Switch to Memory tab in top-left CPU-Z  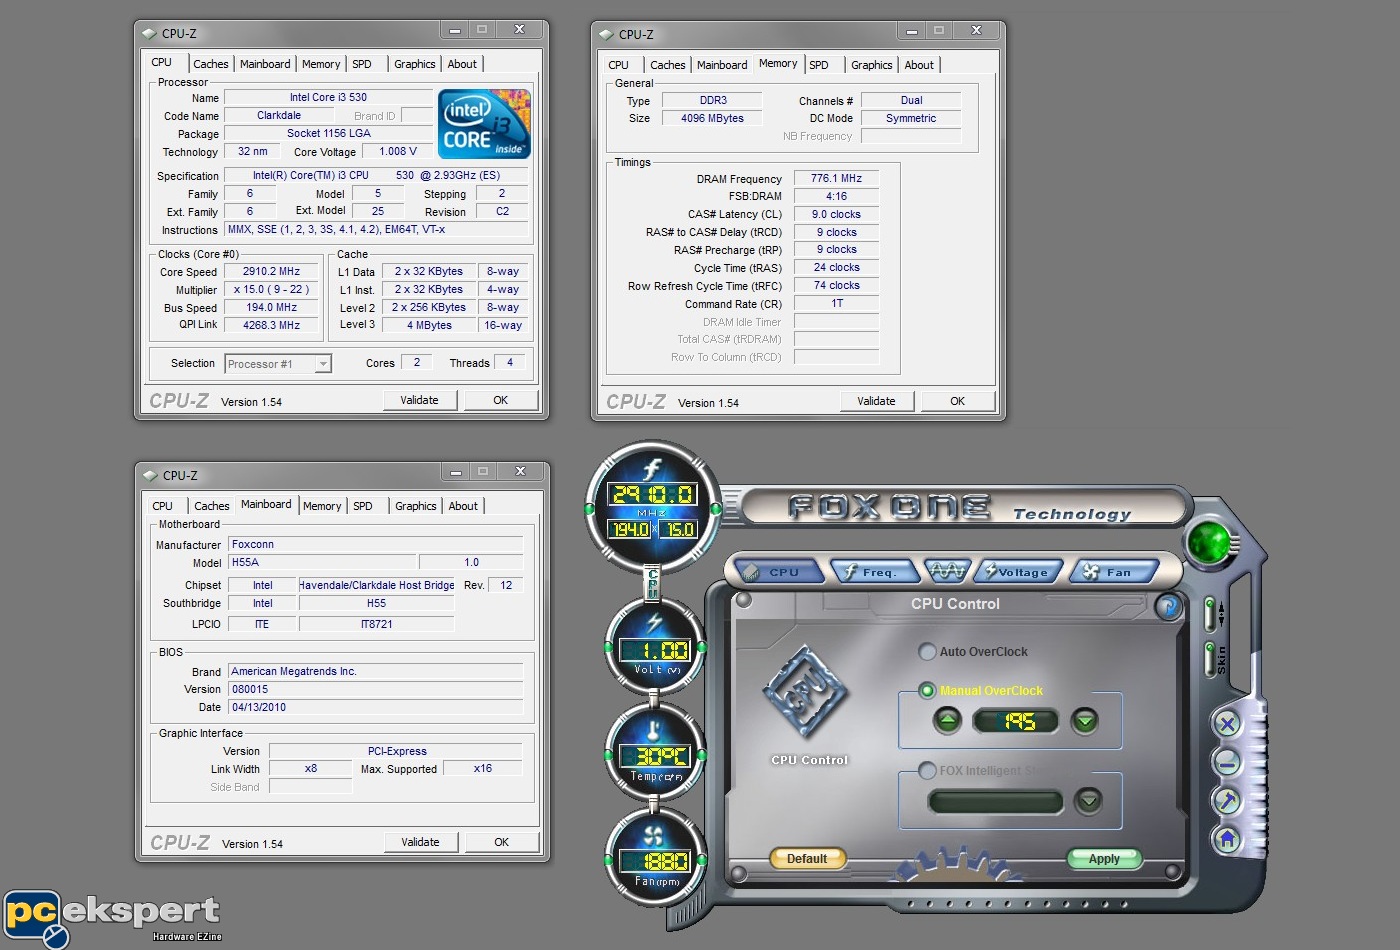321,64
